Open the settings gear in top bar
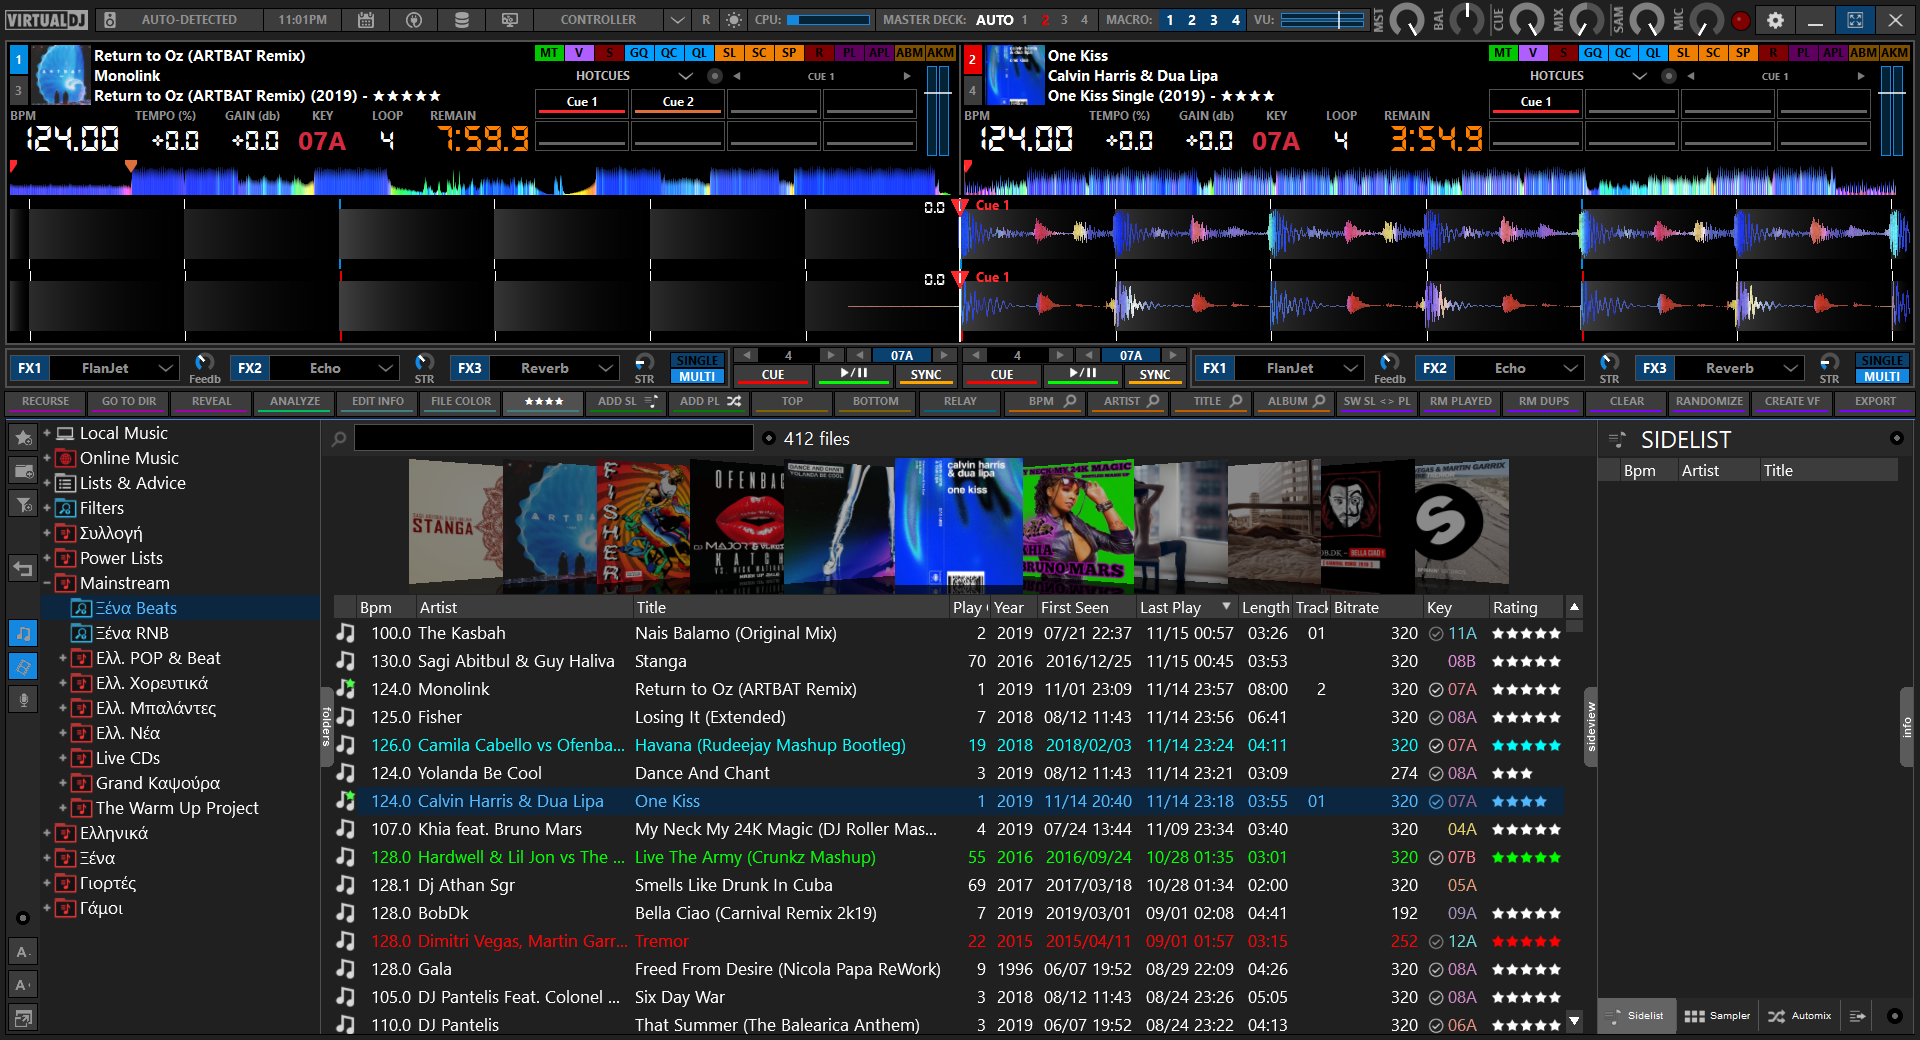 coord(1775,20)
